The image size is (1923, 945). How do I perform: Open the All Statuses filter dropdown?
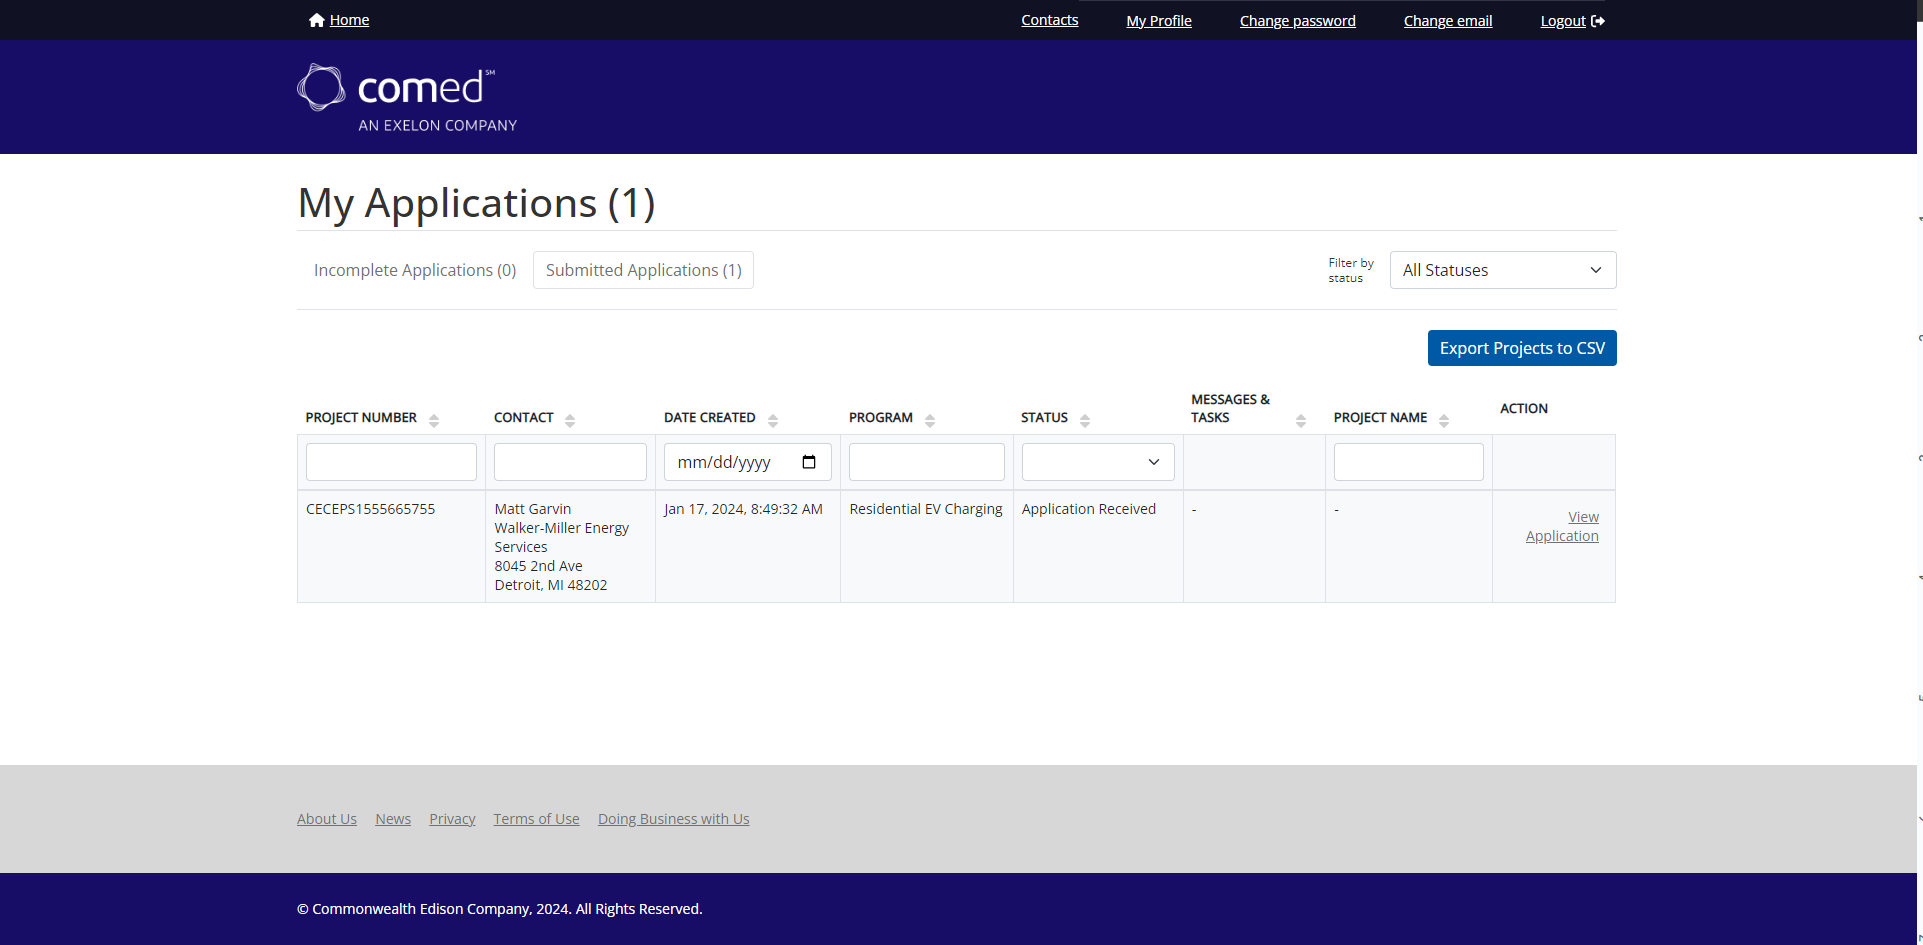pyautogui.click(x=1502, y=270)
